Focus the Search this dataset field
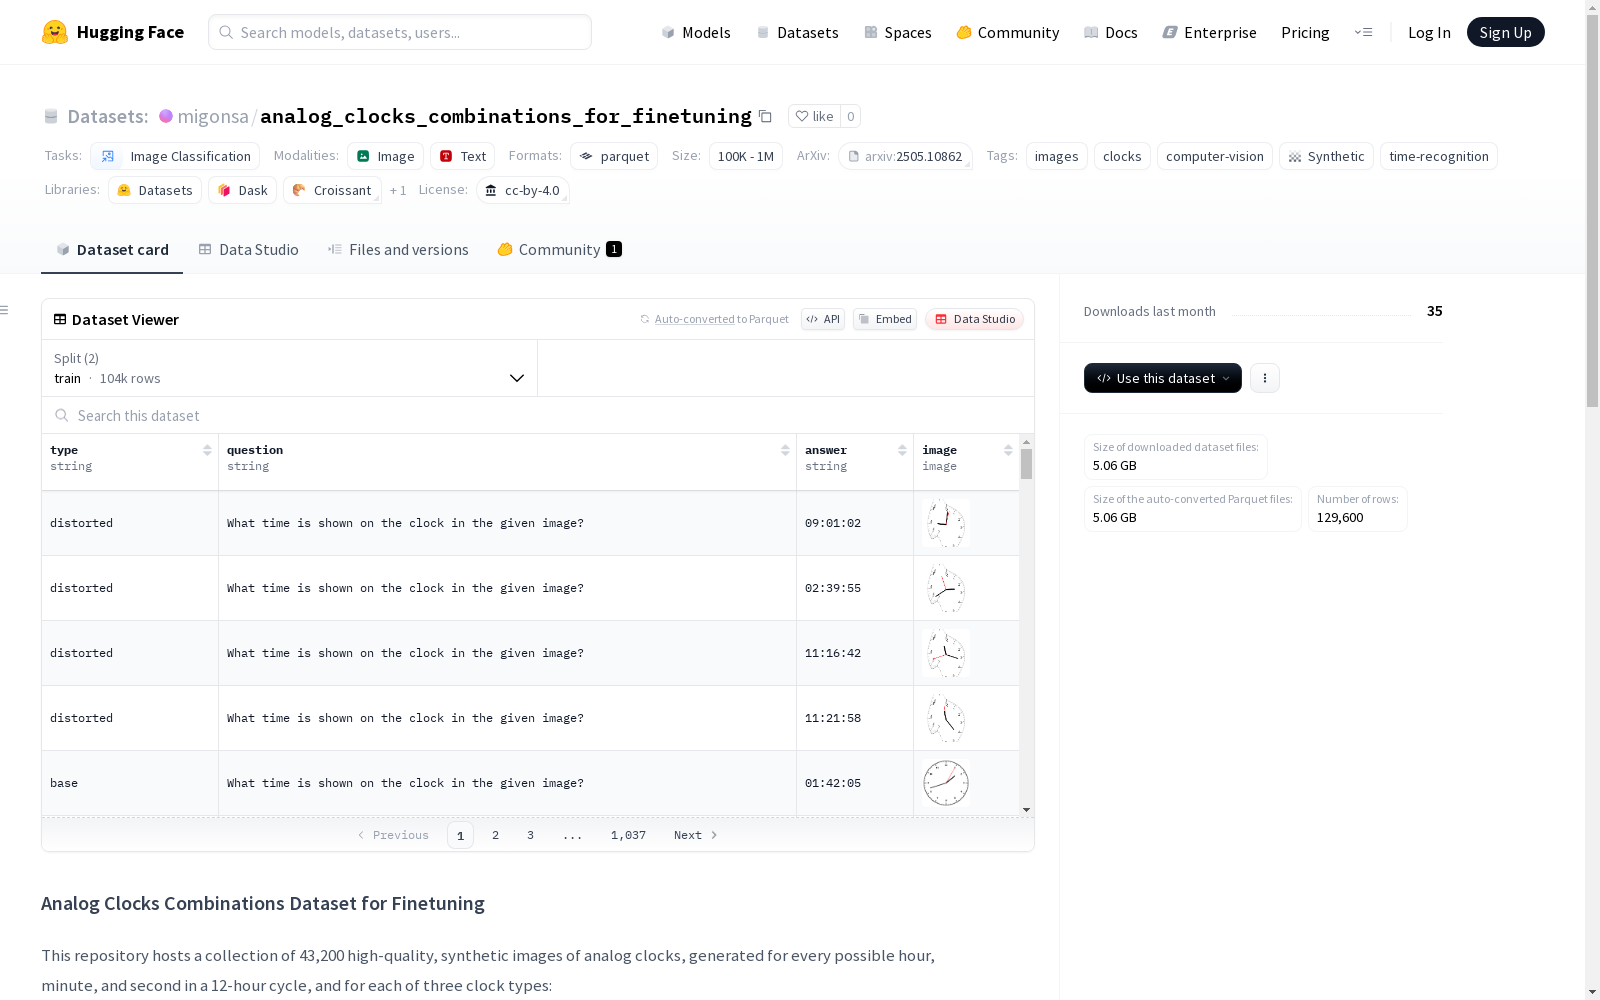 (538, 415)
